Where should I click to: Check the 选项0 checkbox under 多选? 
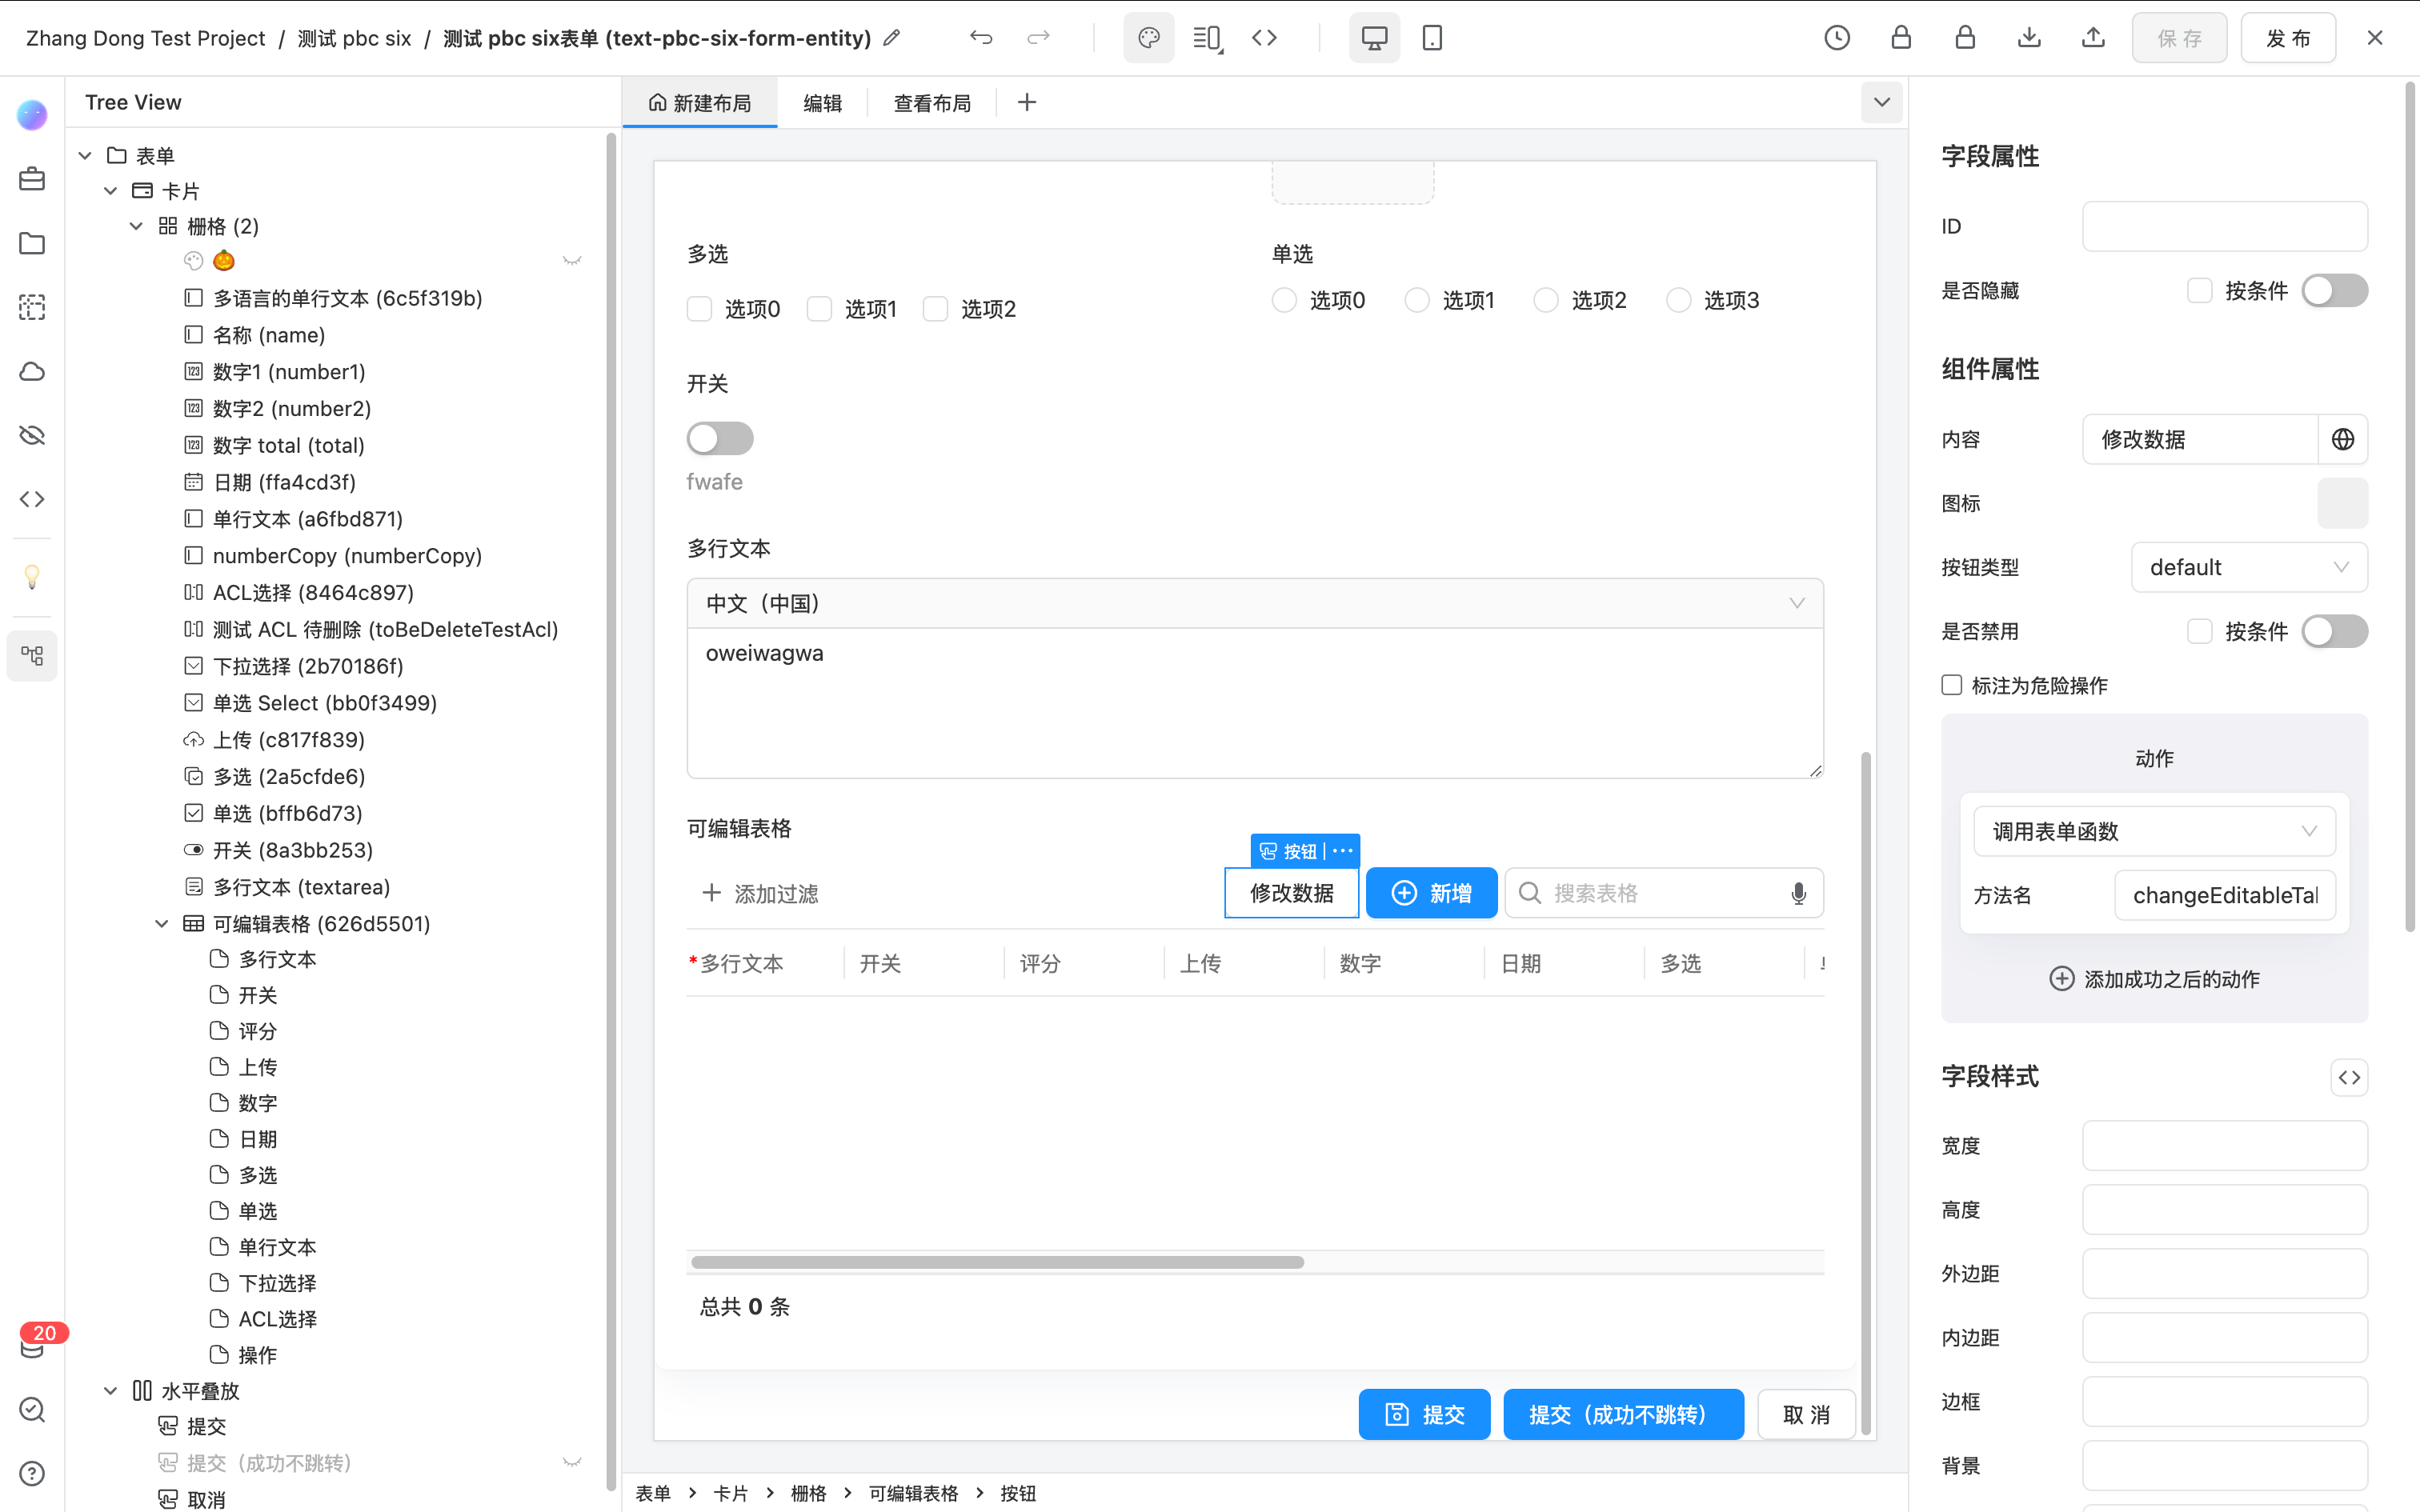[699, 309]
